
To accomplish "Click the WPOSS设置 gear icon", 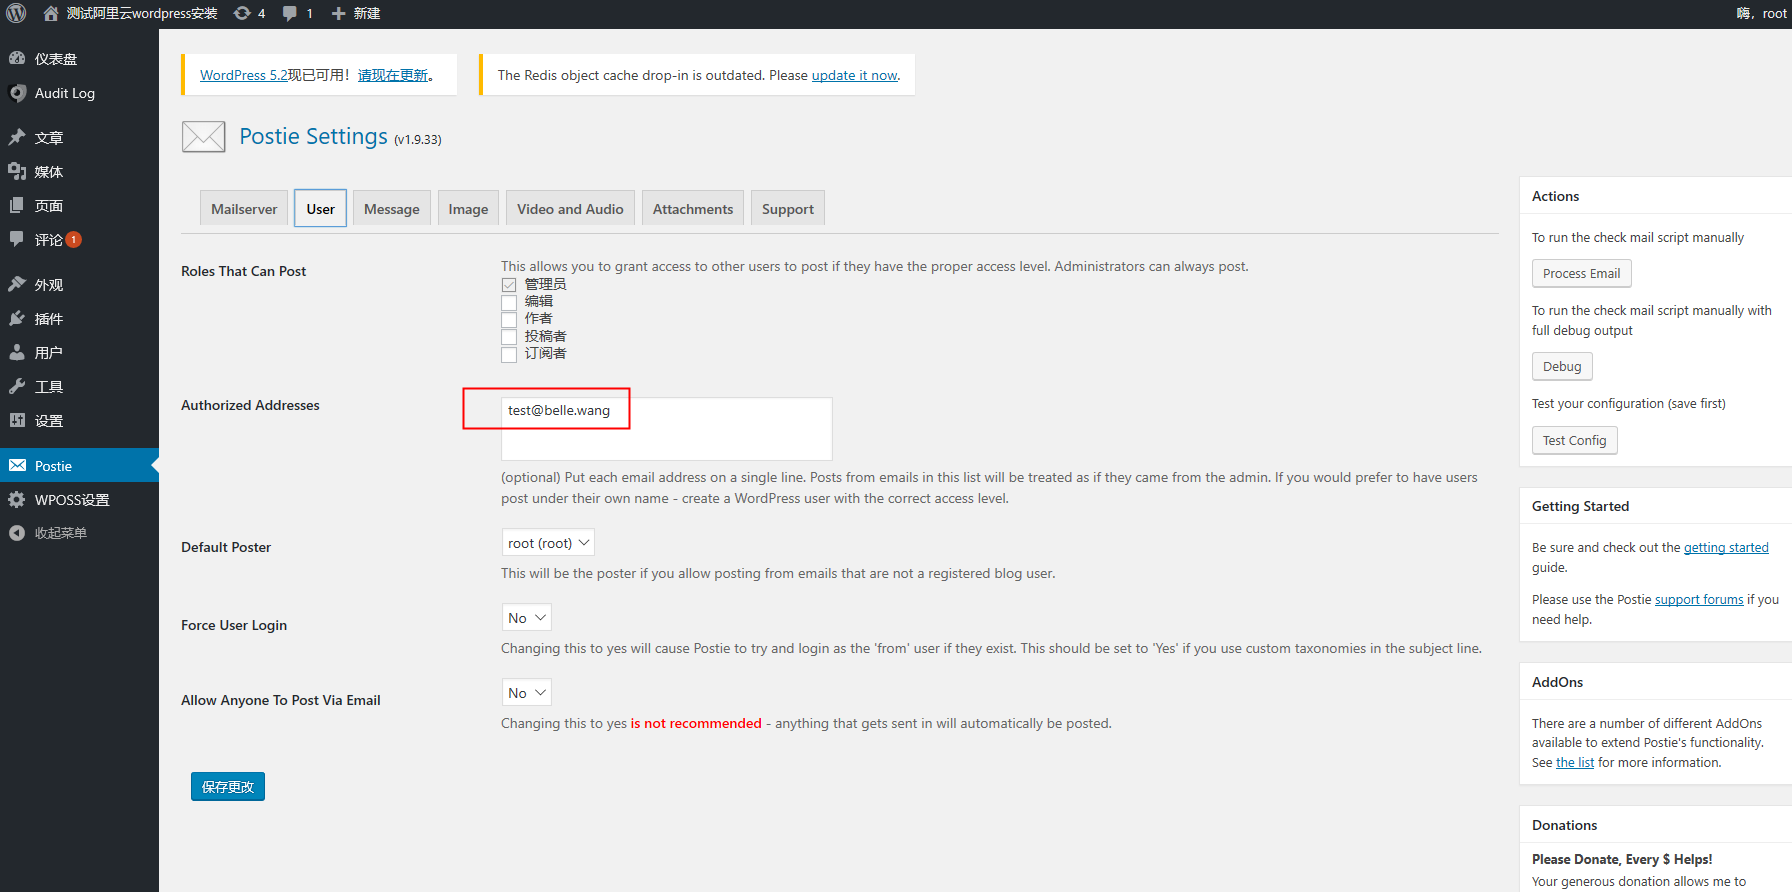I will click(17, 500).
